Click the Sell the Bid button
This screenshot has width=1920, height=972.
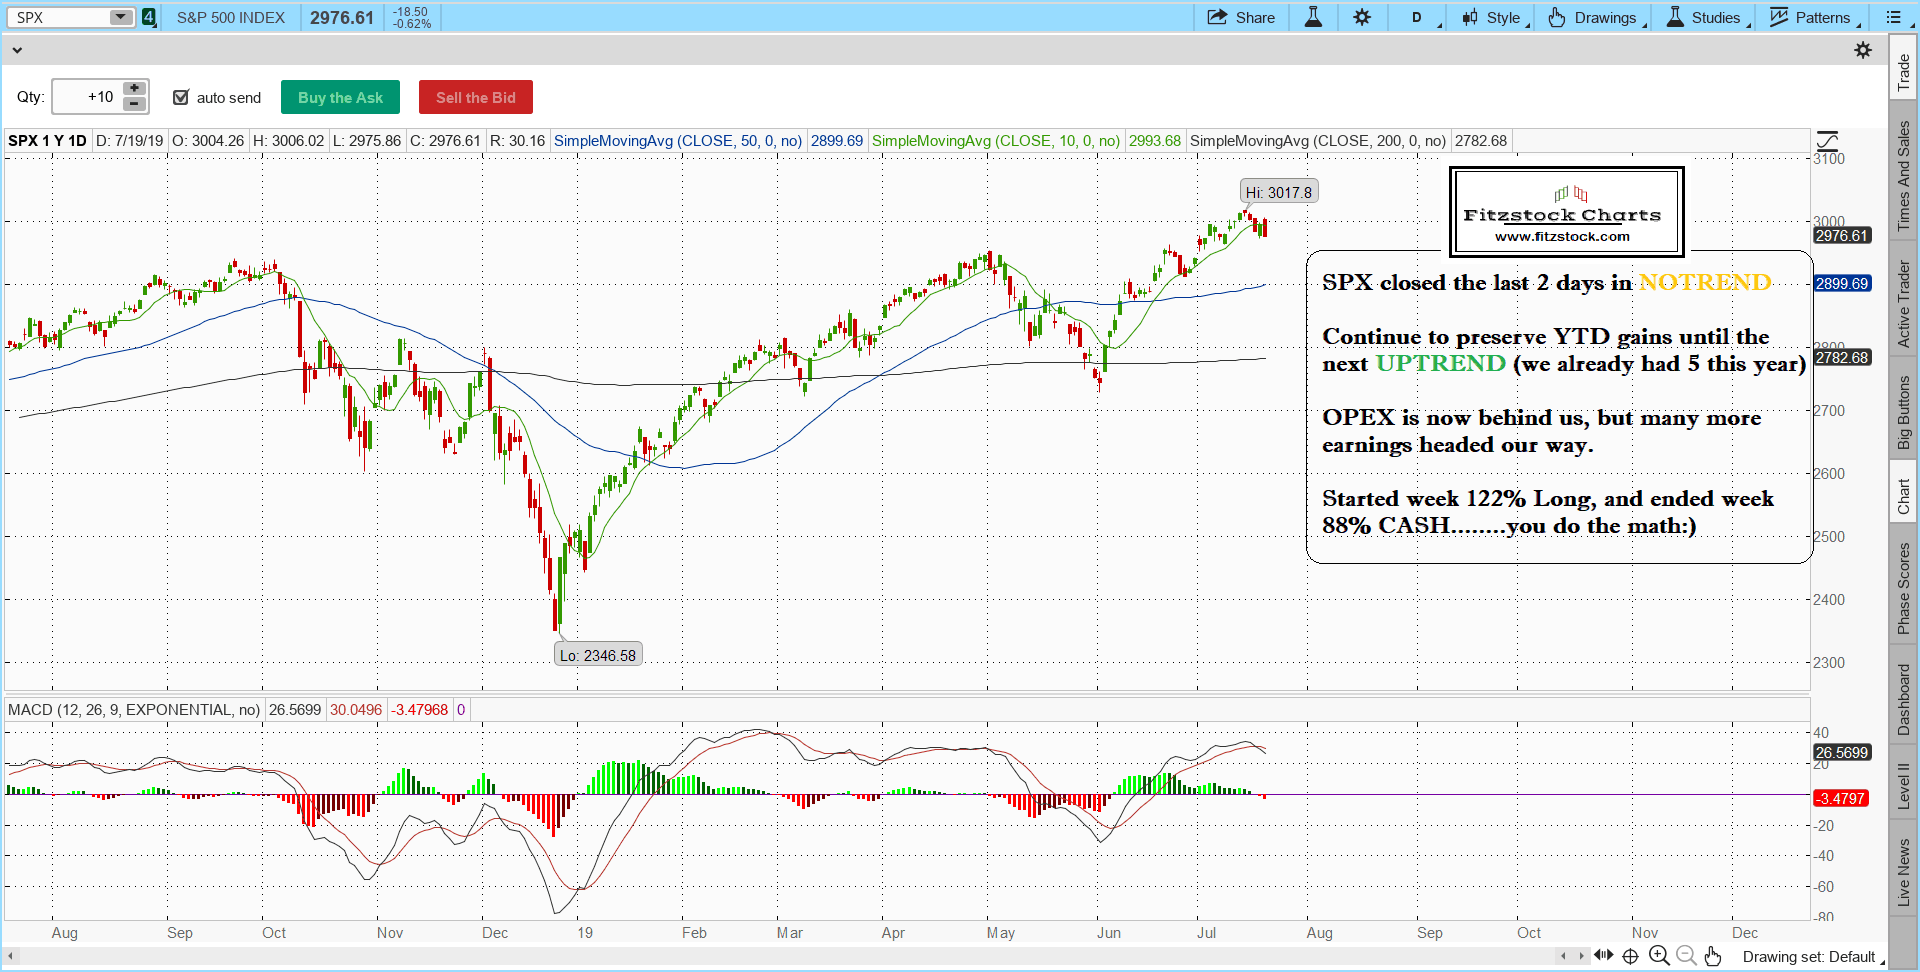[x=475, y=97]
